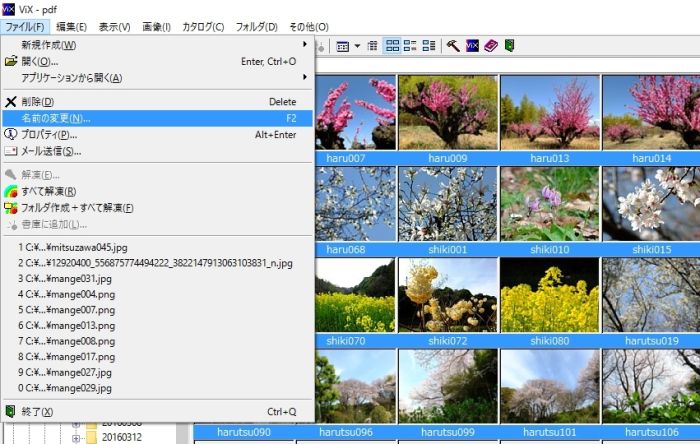The height and width of the screenshot is (444, 700).
Task: Click 削除(D) to delete selected files
Action: (x=37, y=102)
